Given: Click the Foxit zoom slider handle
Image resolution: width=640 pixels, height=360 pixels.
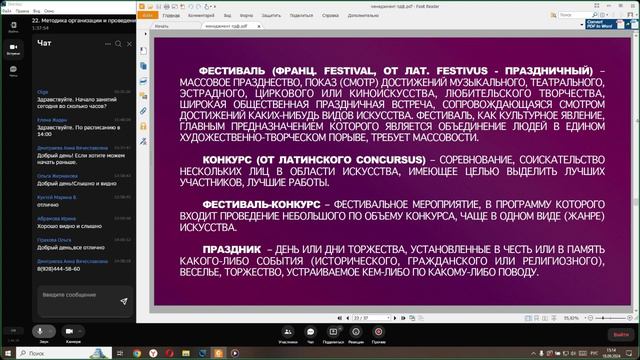Looking at the screenshot, I should tap(603, 318).
